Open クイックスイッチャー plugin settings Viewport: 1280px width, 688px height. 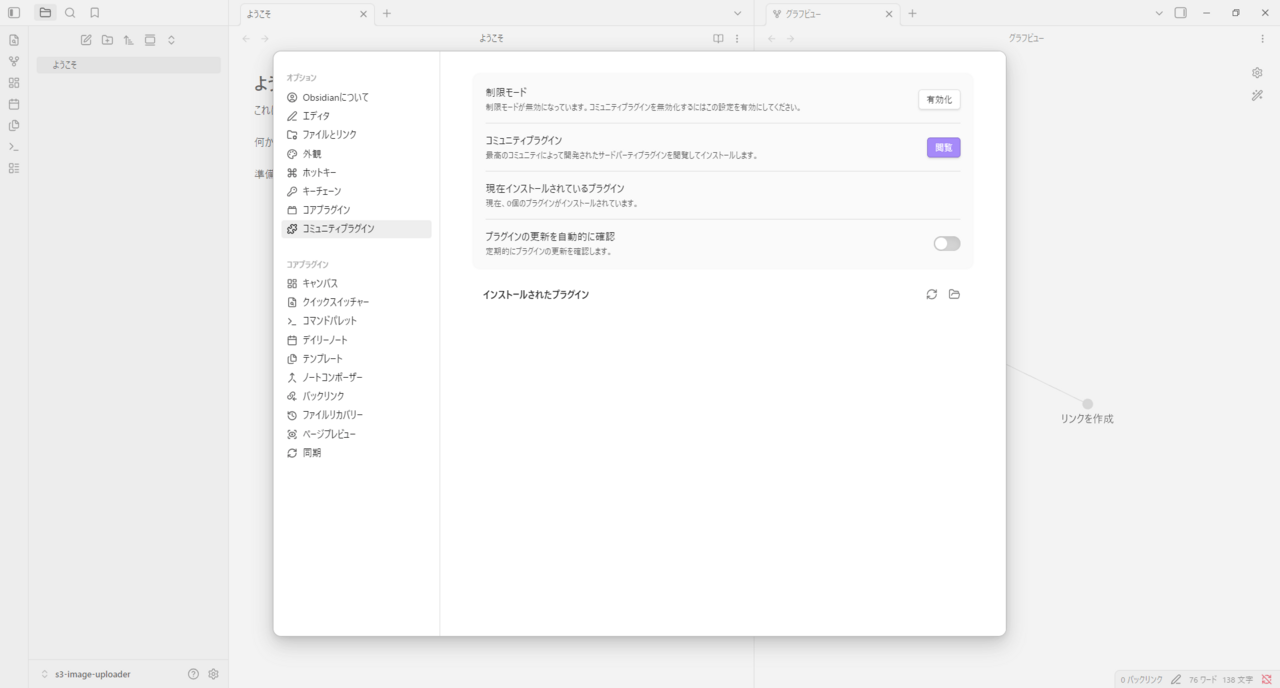356,302
